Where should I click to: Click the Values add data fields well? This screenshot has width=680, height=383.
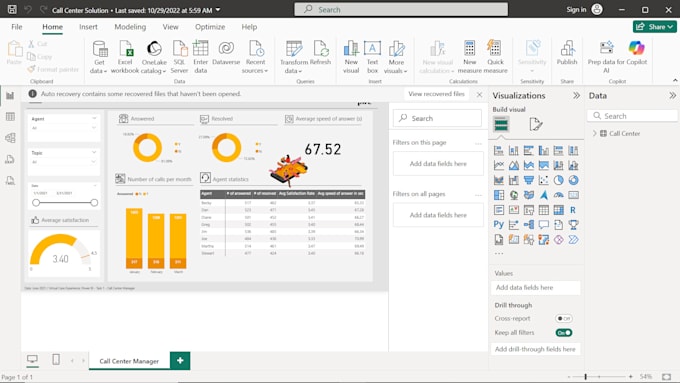[x=536, y=288]
